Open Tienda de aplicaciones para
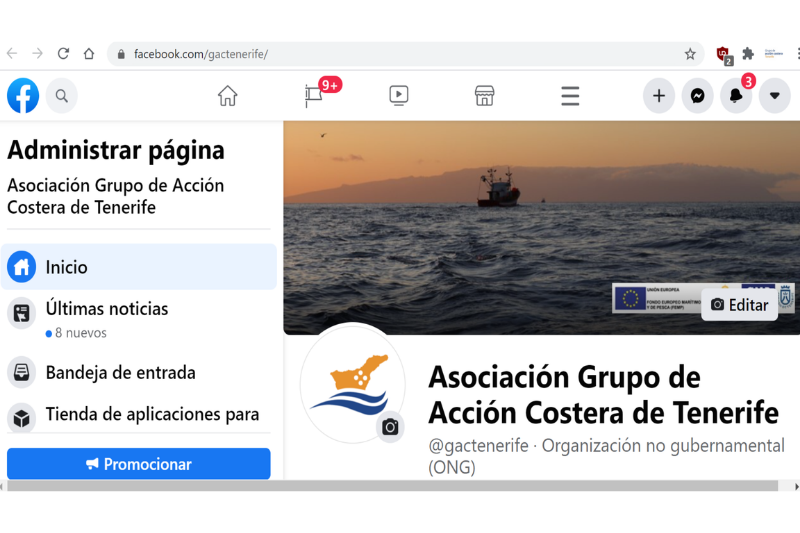The image size is (800, 533). 152,415
